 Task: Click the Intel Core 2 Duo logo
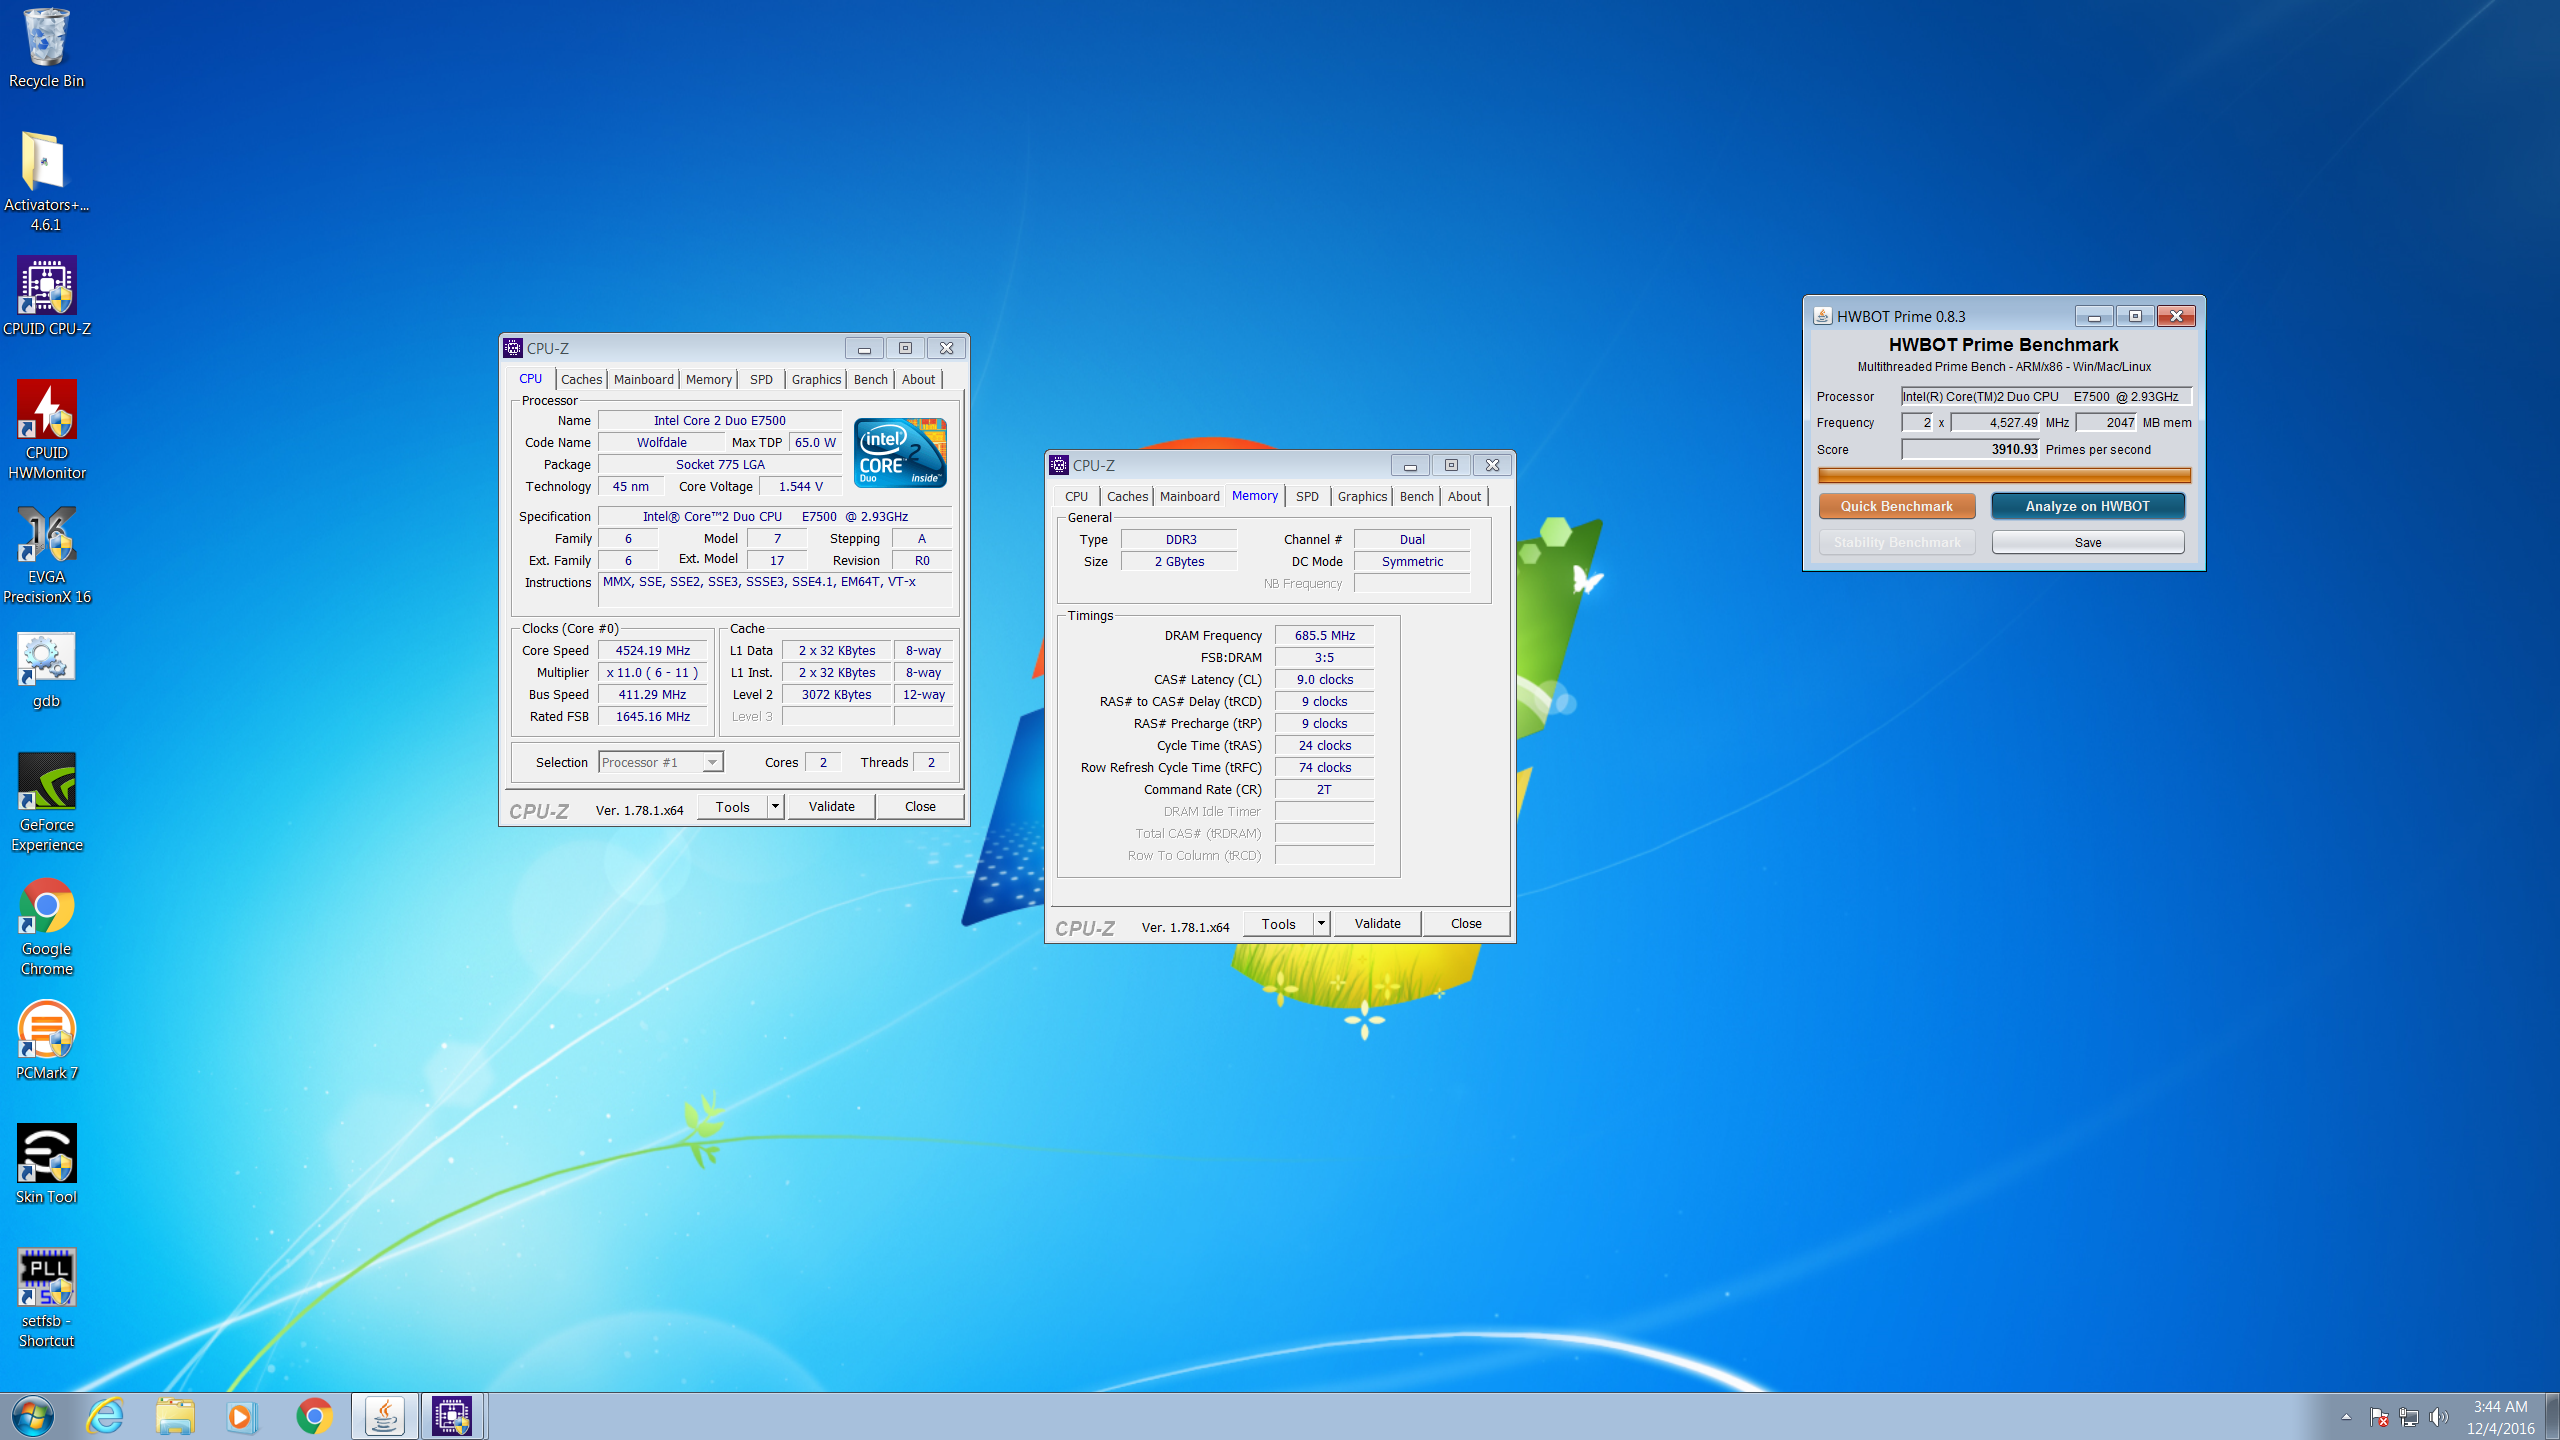(x=900, y=453)
